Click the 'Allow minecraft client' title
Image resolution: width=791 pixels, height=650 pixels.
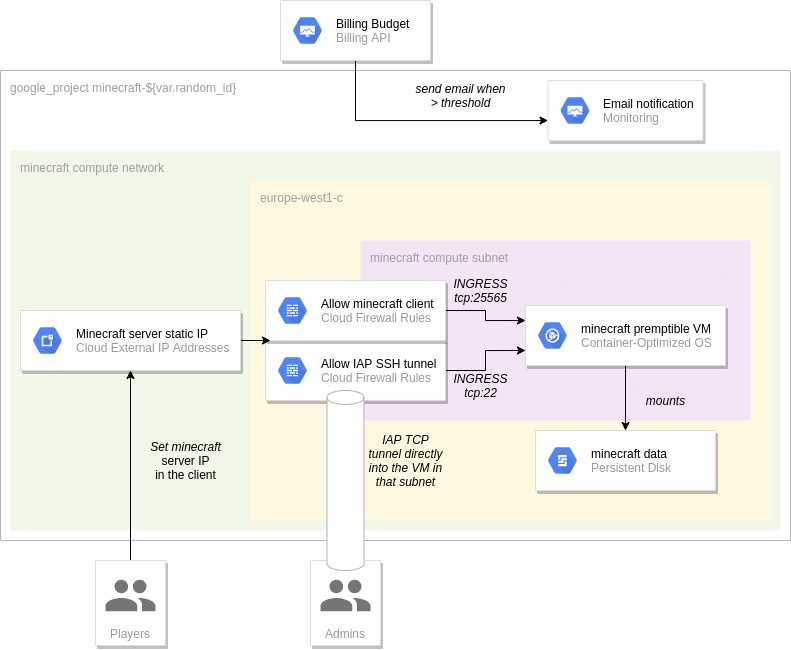pyautogui.click(x=377, y=304)
